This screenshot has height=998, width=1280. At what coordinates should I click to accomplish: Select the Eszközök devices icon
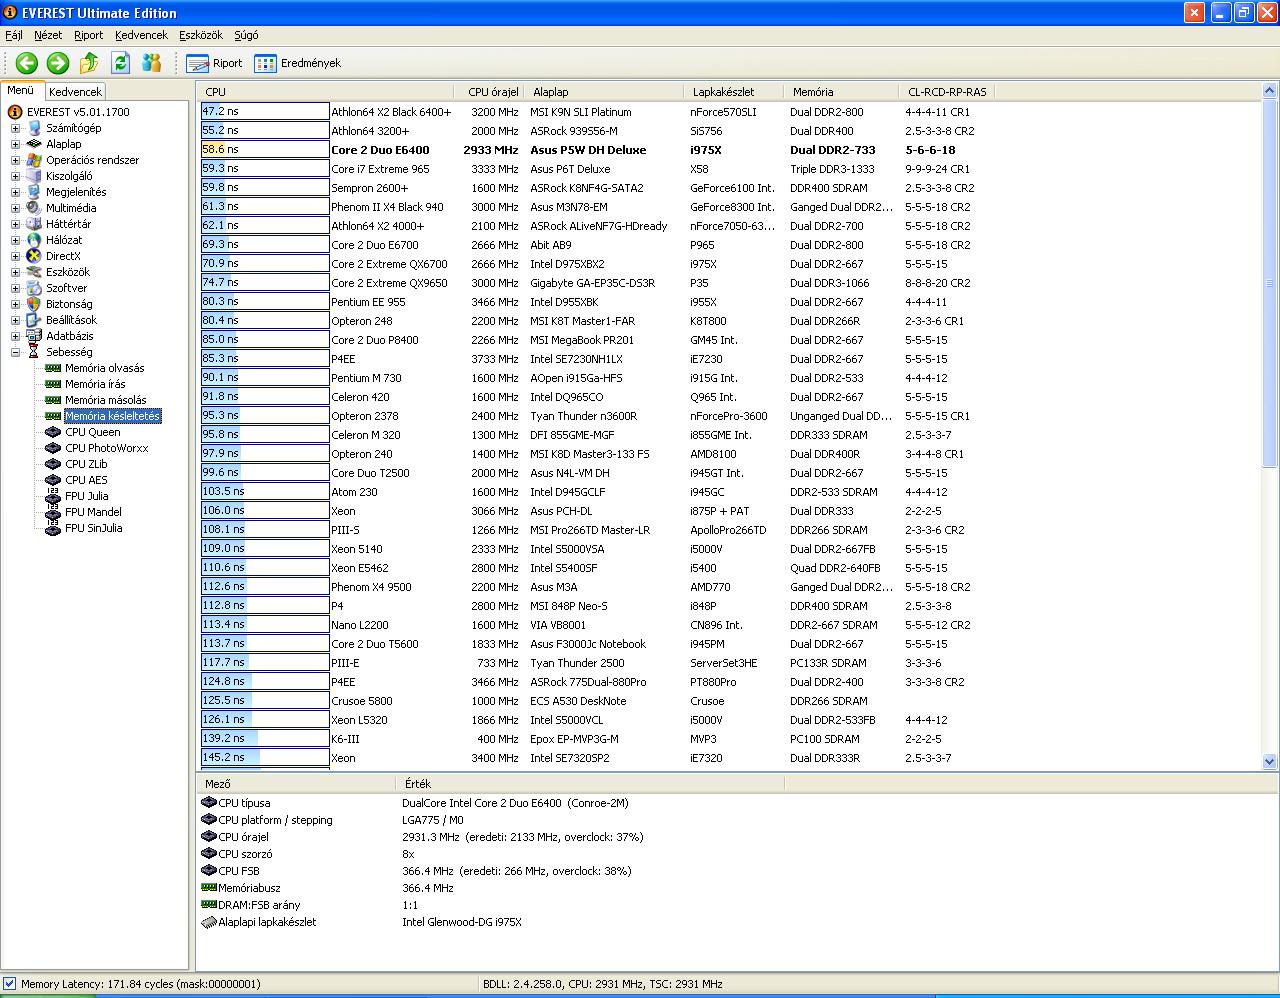[34, 272]
